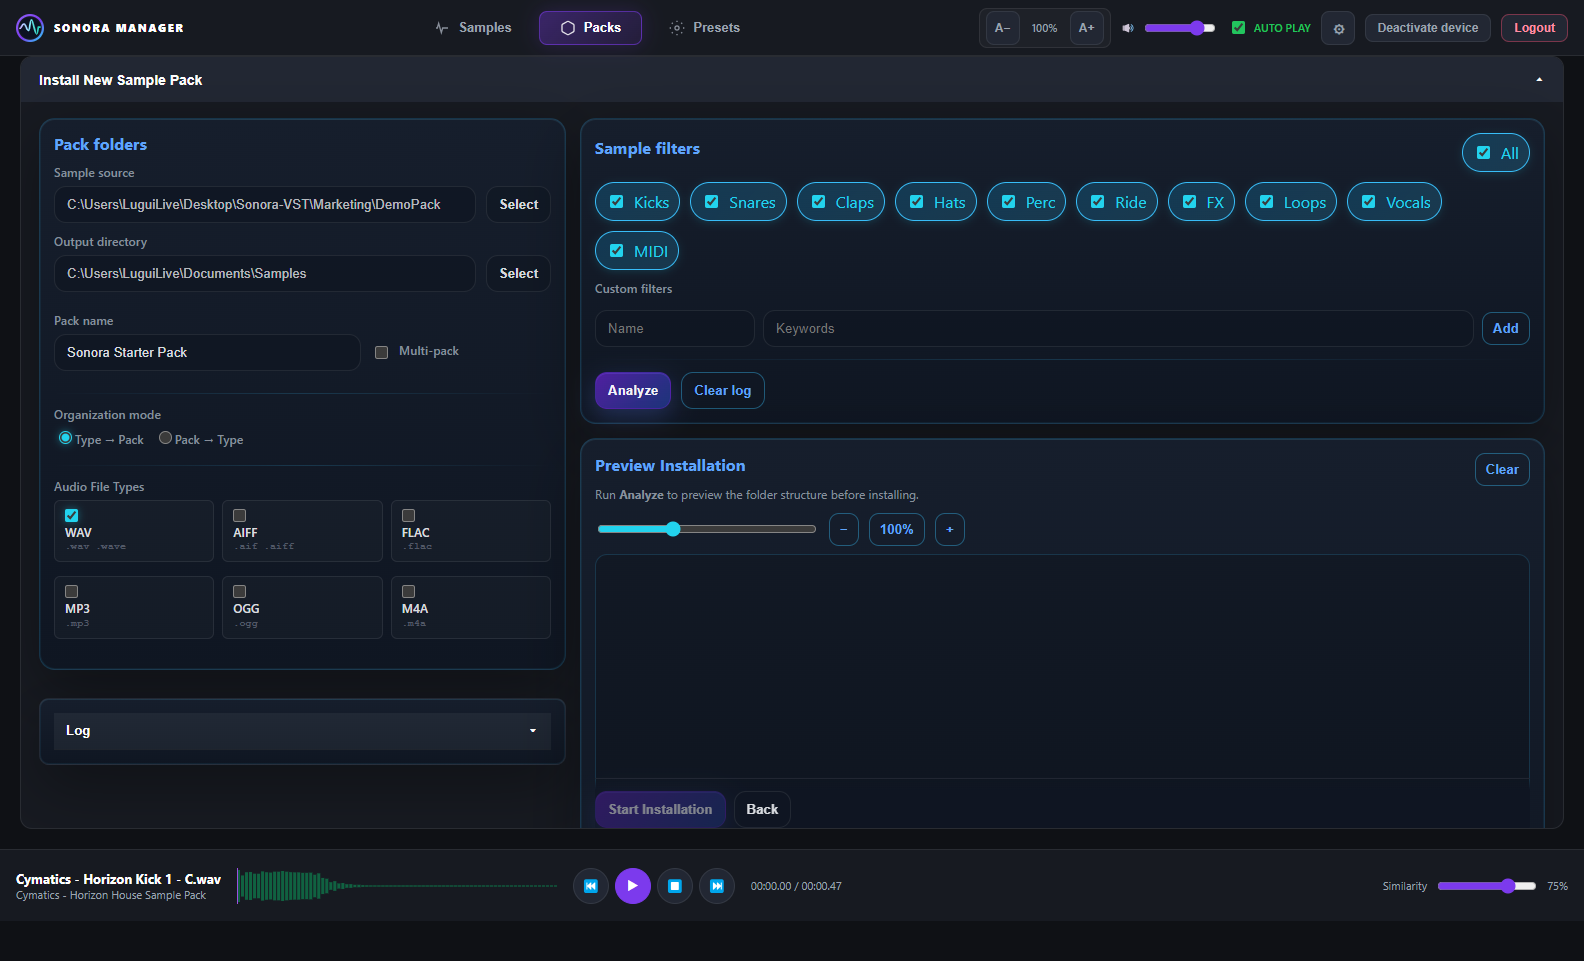Select Pack → Type organization mode
1584x961 pixels.
click(166, 438)
